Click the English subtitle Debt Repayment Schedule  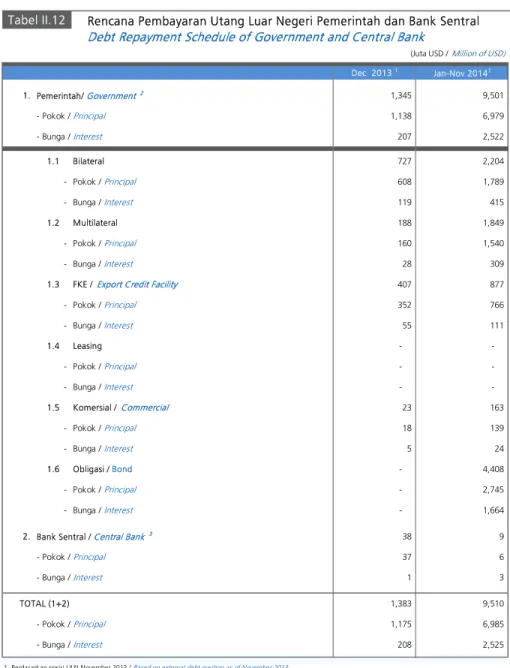(x=256, y=37)
